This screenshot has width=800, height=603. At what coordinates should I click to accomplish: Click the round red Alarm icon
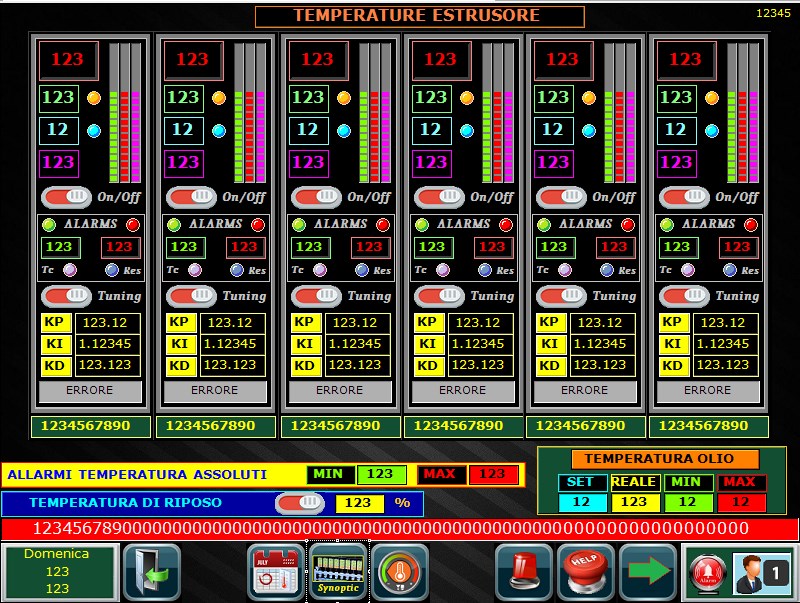click(x=708, y=573)
